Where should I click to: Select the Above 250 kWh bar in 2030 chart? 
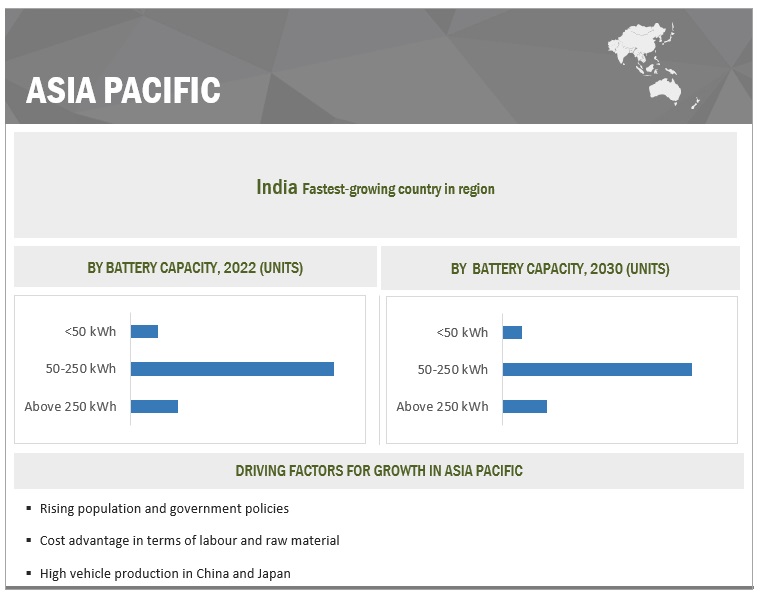coord(524,406)
